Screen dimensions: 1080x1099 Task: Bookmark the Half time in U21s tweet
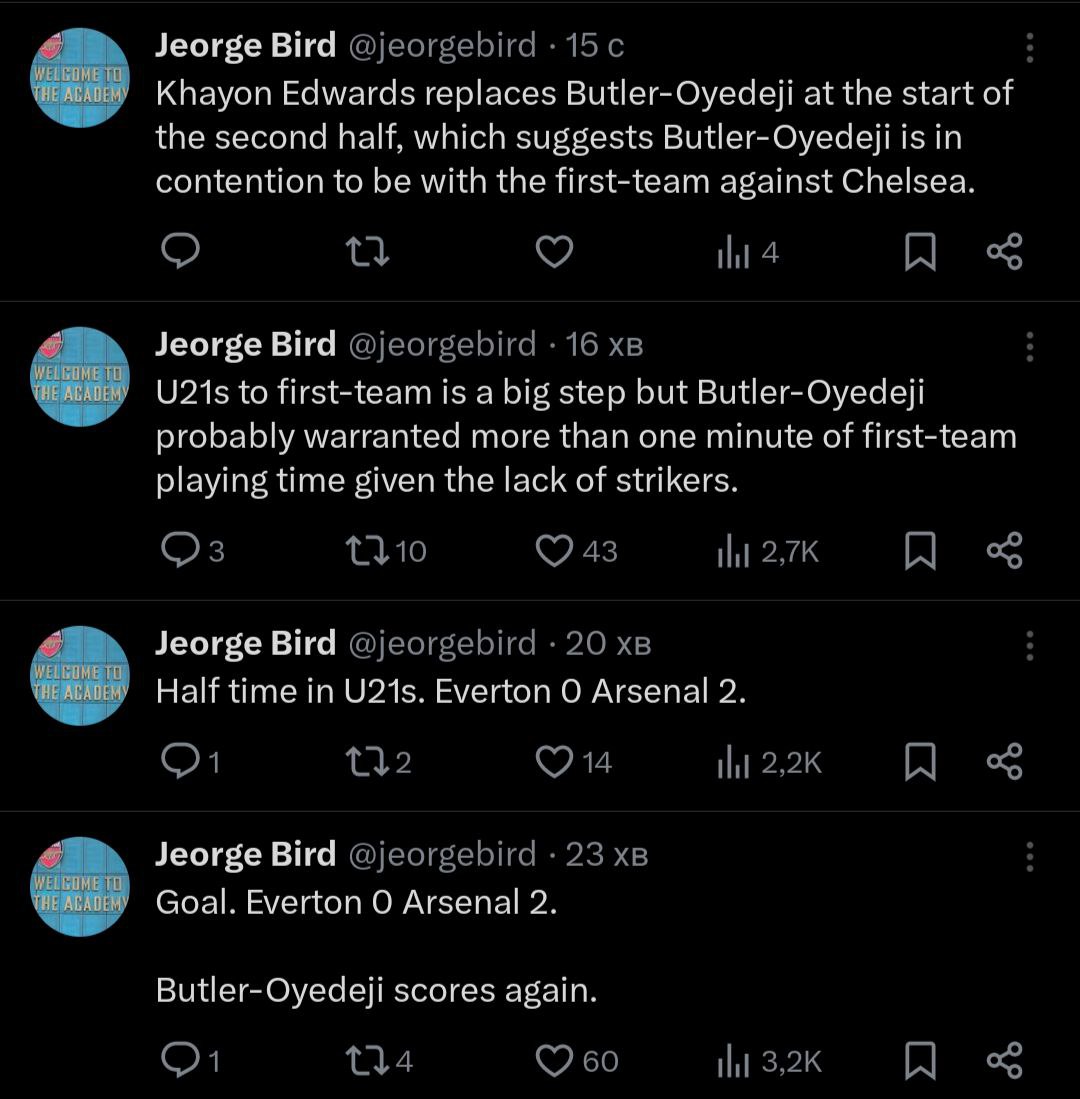920,762
